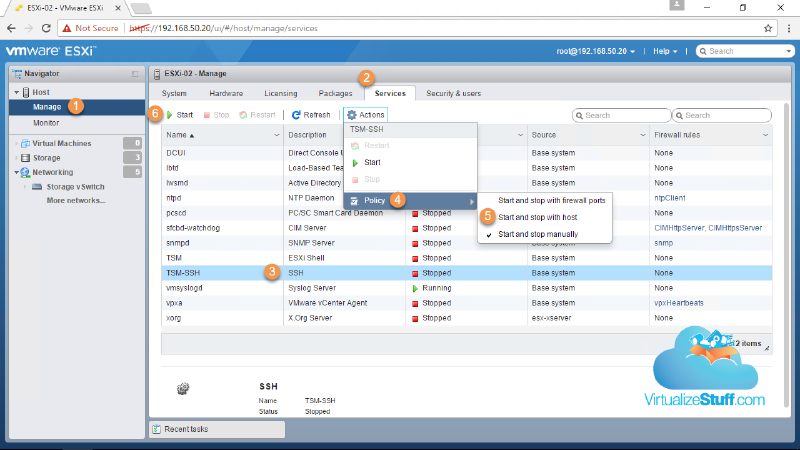Click the ntpClient firewall rule link
800x450 pixels.
point(669,198)
